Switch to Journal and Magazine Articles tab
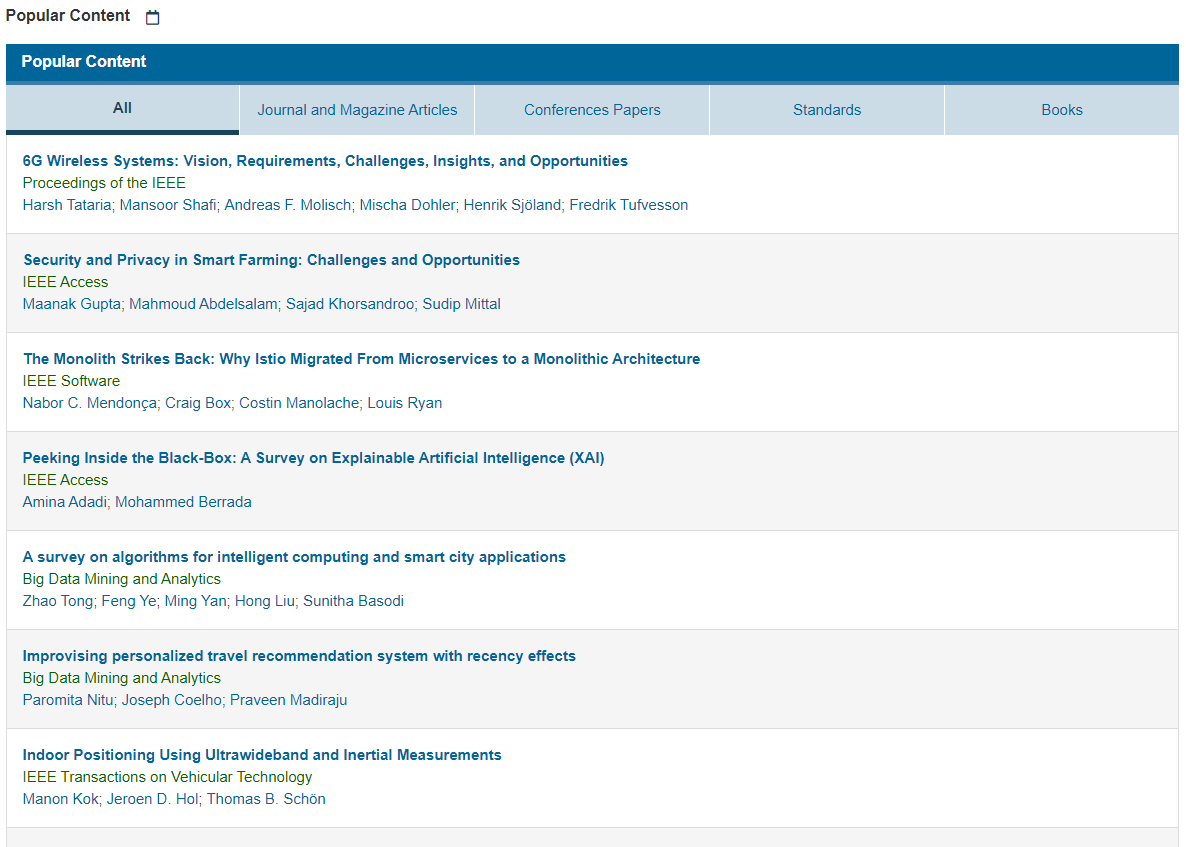The image size is (1186, 847). tap(357, 110)
